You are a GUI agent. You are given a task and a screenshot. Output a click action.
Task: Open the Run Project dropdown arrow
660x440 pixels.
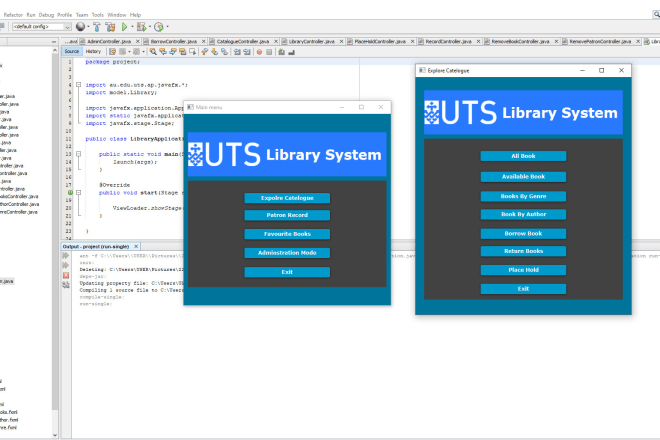click(x=132, y=27)
